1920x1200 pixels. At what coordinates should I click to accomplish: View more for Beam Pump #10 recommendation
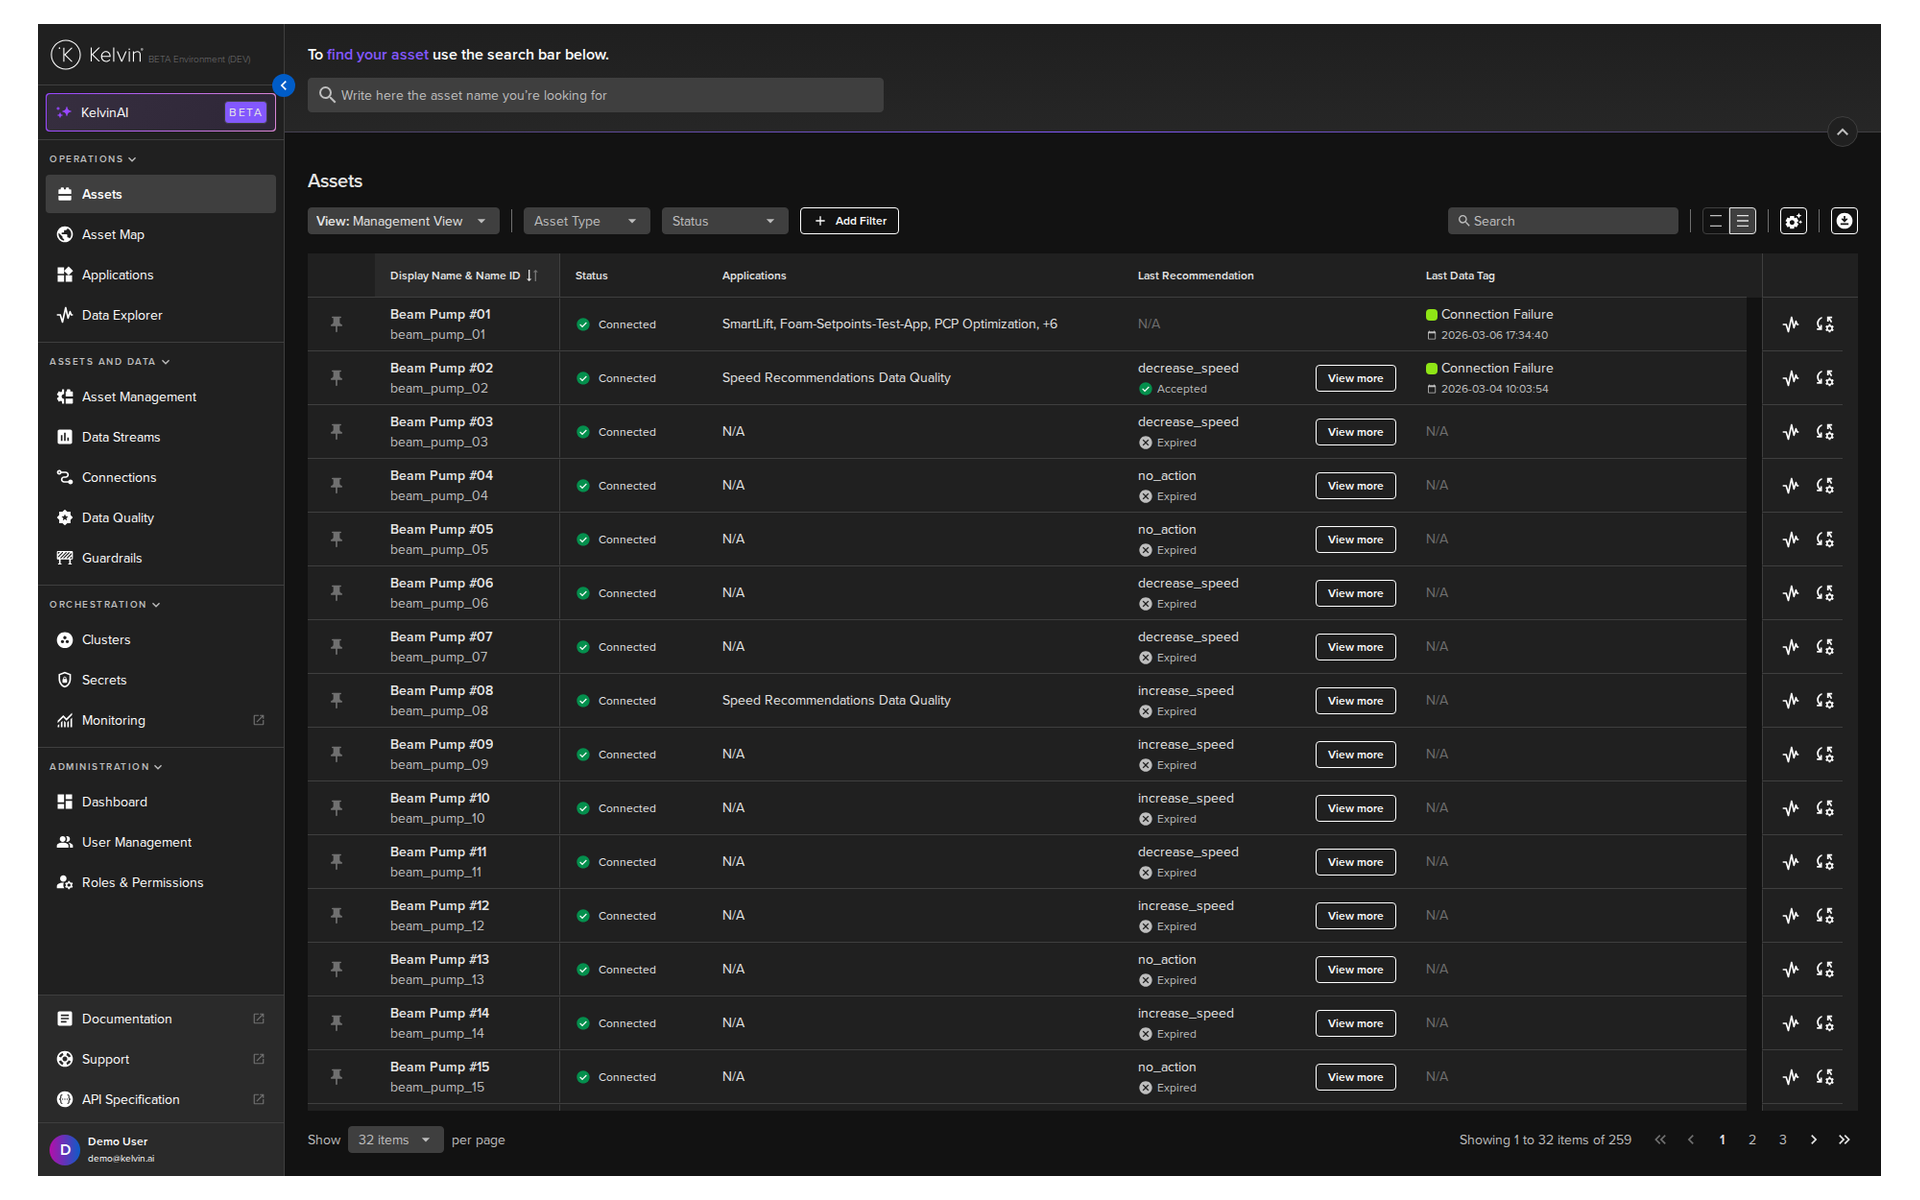click(x=1354, y=808)
